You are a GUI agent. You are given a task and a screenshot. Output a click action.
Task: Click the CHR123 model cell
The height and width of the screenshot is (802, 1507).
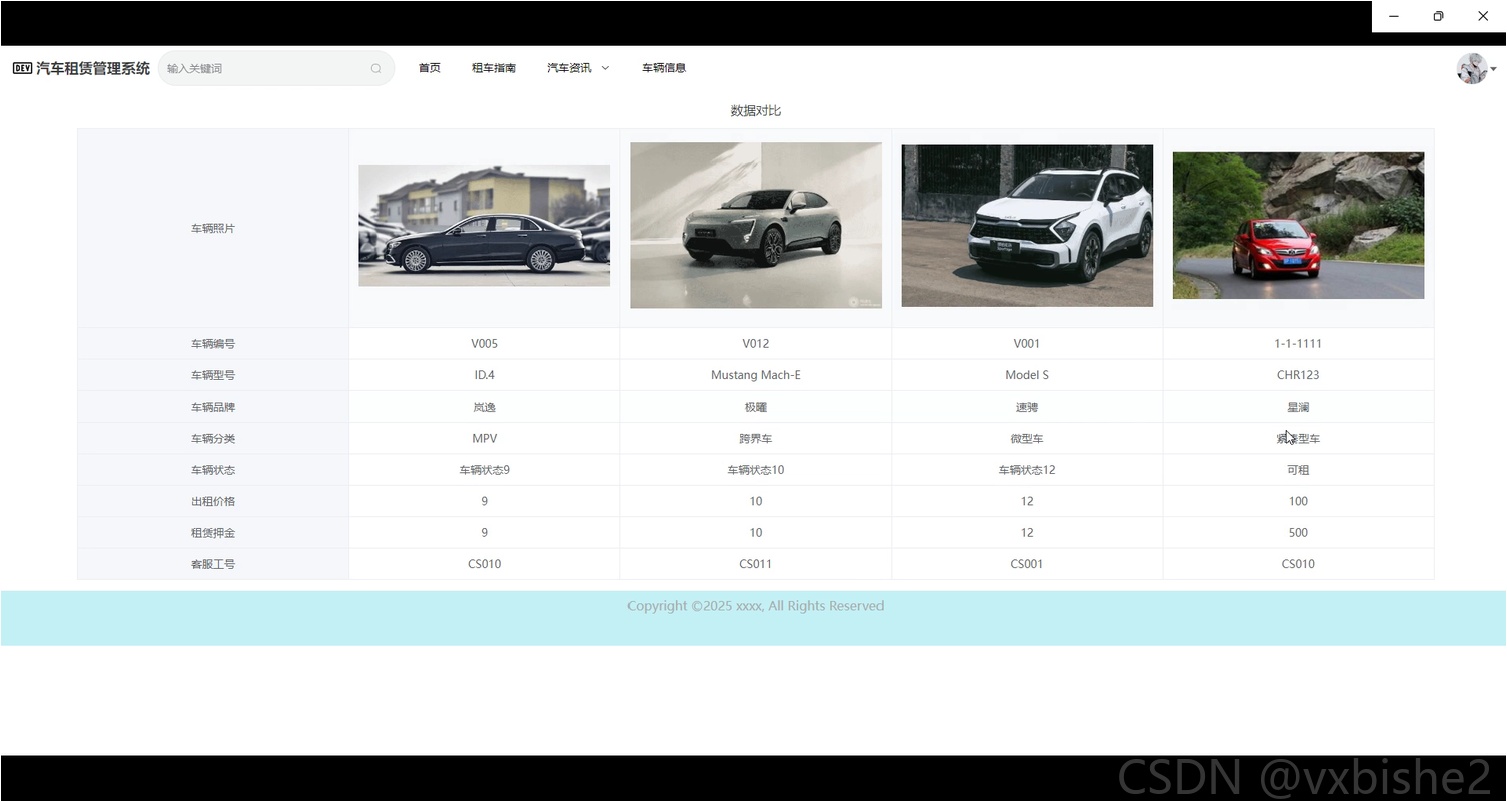[x=1298, y=376]
